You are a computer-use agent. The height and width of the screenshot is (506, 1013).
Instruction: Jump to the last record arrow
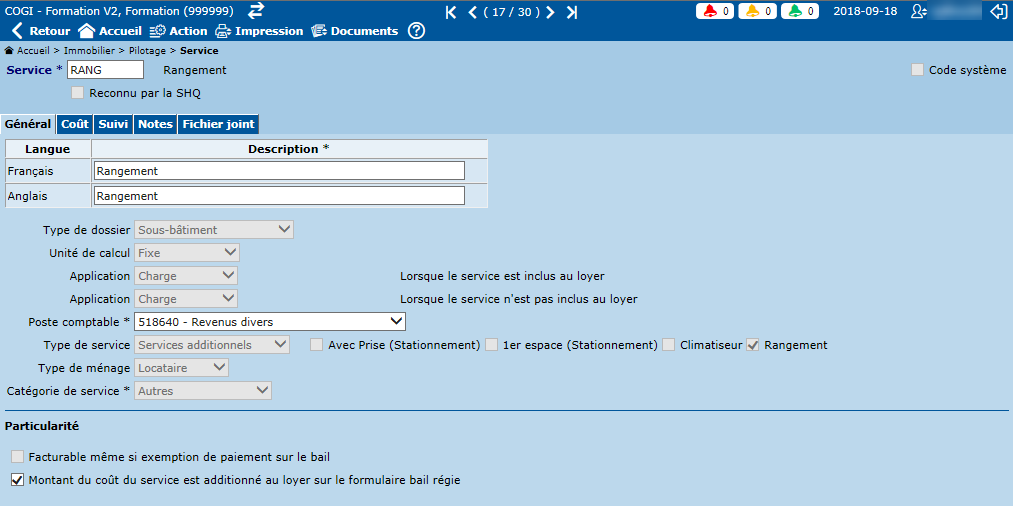[x=571, y=12]
